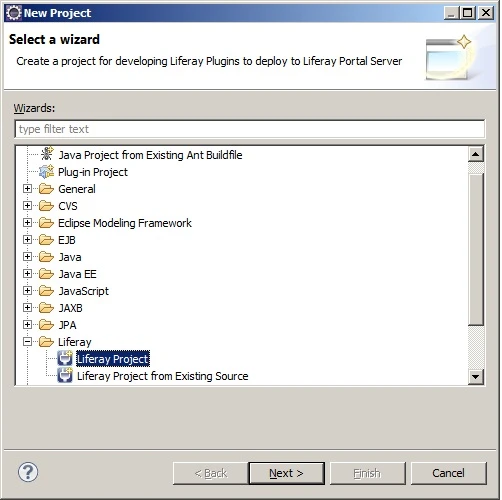Select the Java tree label

(70, 257)
